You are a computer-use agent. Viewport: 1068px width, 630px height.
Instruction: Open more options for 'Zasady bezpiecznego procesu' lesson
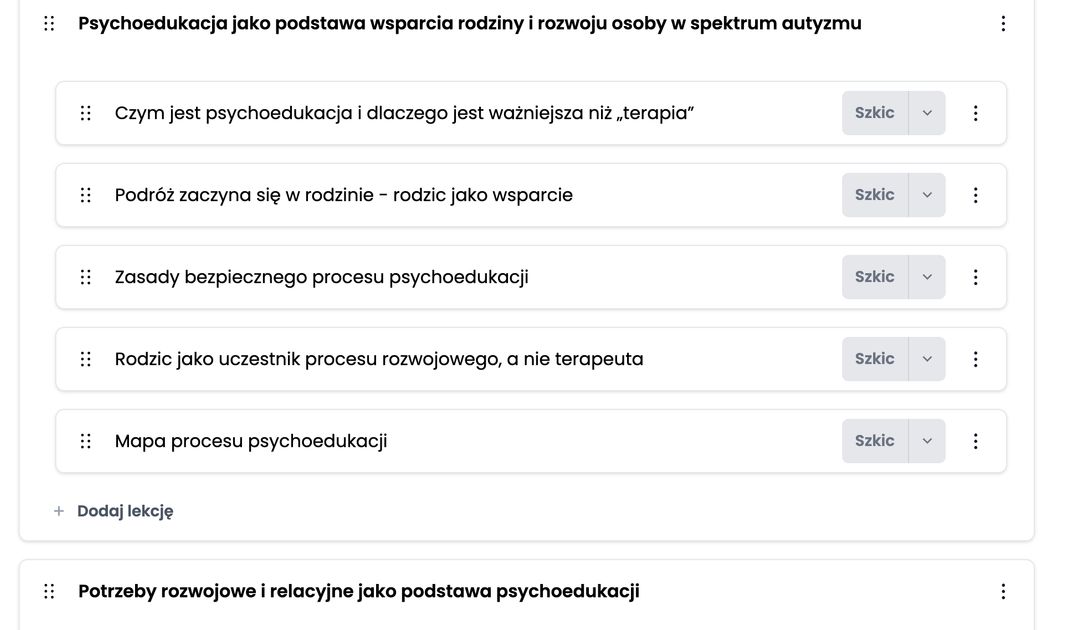(975, 277)
